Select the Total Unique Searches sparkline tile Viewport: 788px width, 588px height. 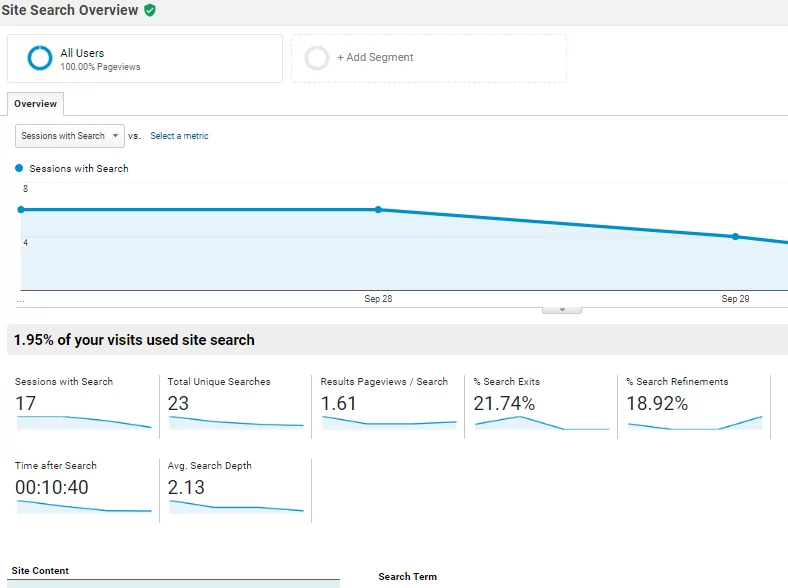point(236,406)
